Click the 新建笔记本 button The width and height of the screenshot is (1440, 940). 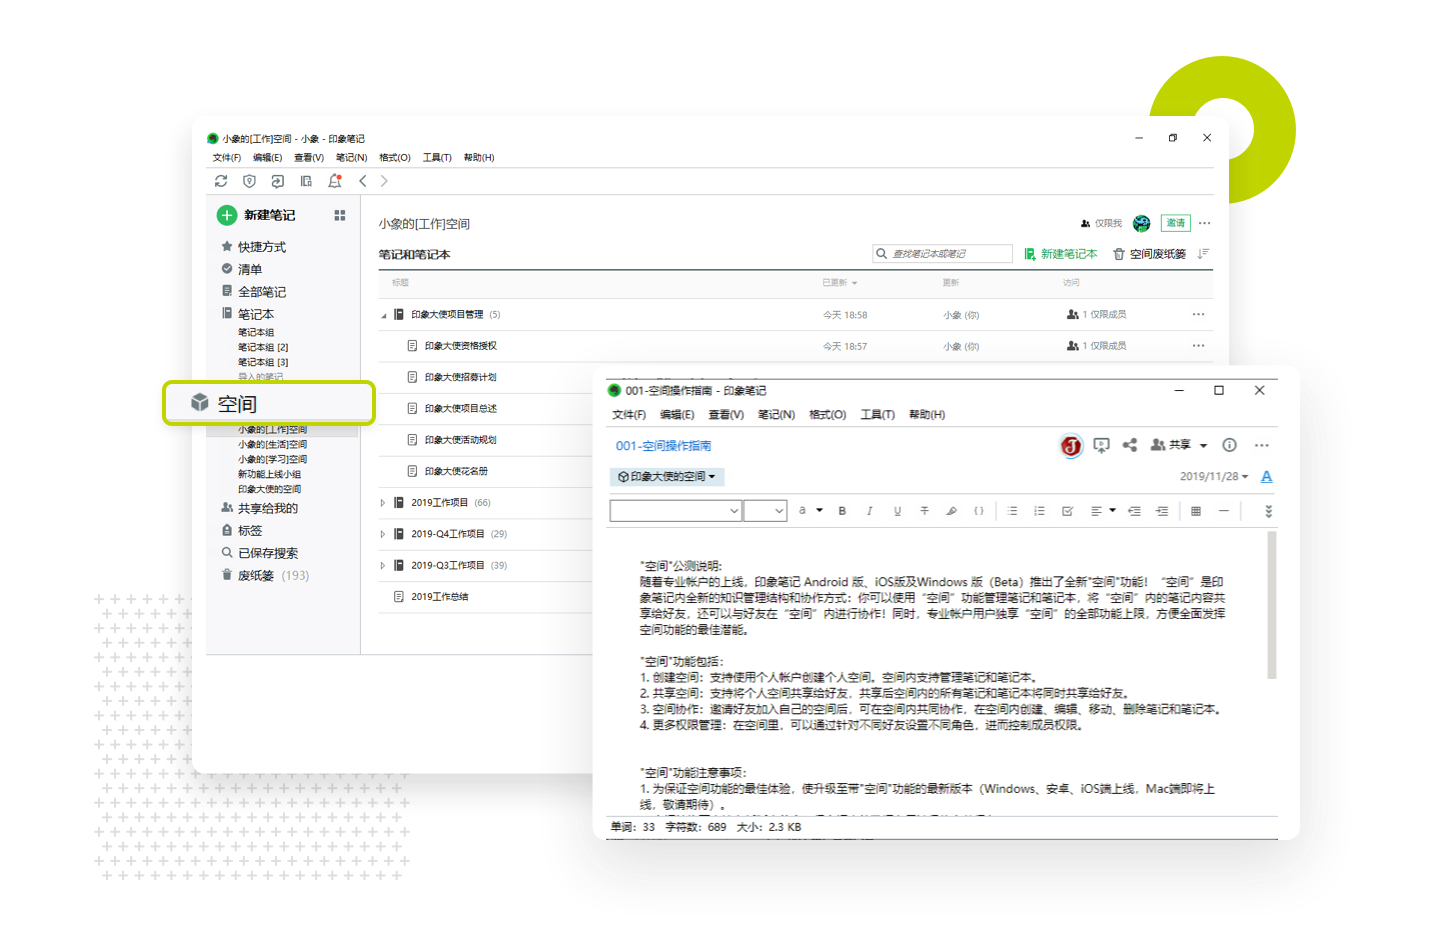point(1061,254)
